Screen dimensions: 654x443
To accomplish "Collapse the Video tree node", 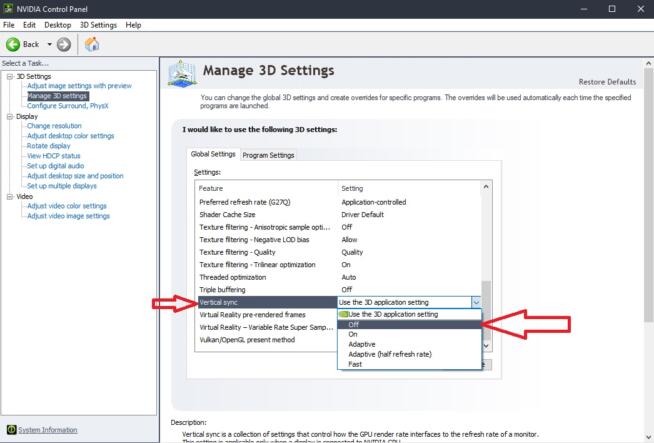I will (x=10, y=196).
